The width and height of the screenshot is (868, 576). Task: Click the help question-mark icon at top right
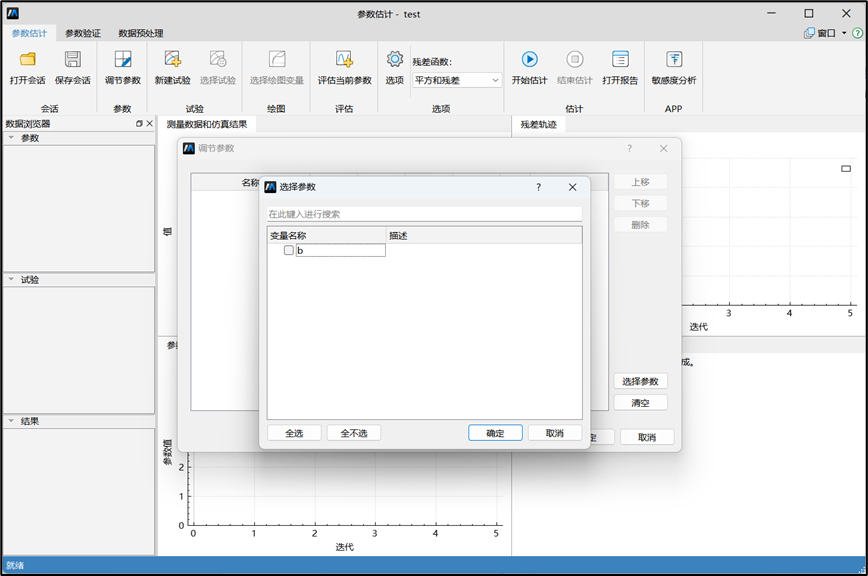857,33
